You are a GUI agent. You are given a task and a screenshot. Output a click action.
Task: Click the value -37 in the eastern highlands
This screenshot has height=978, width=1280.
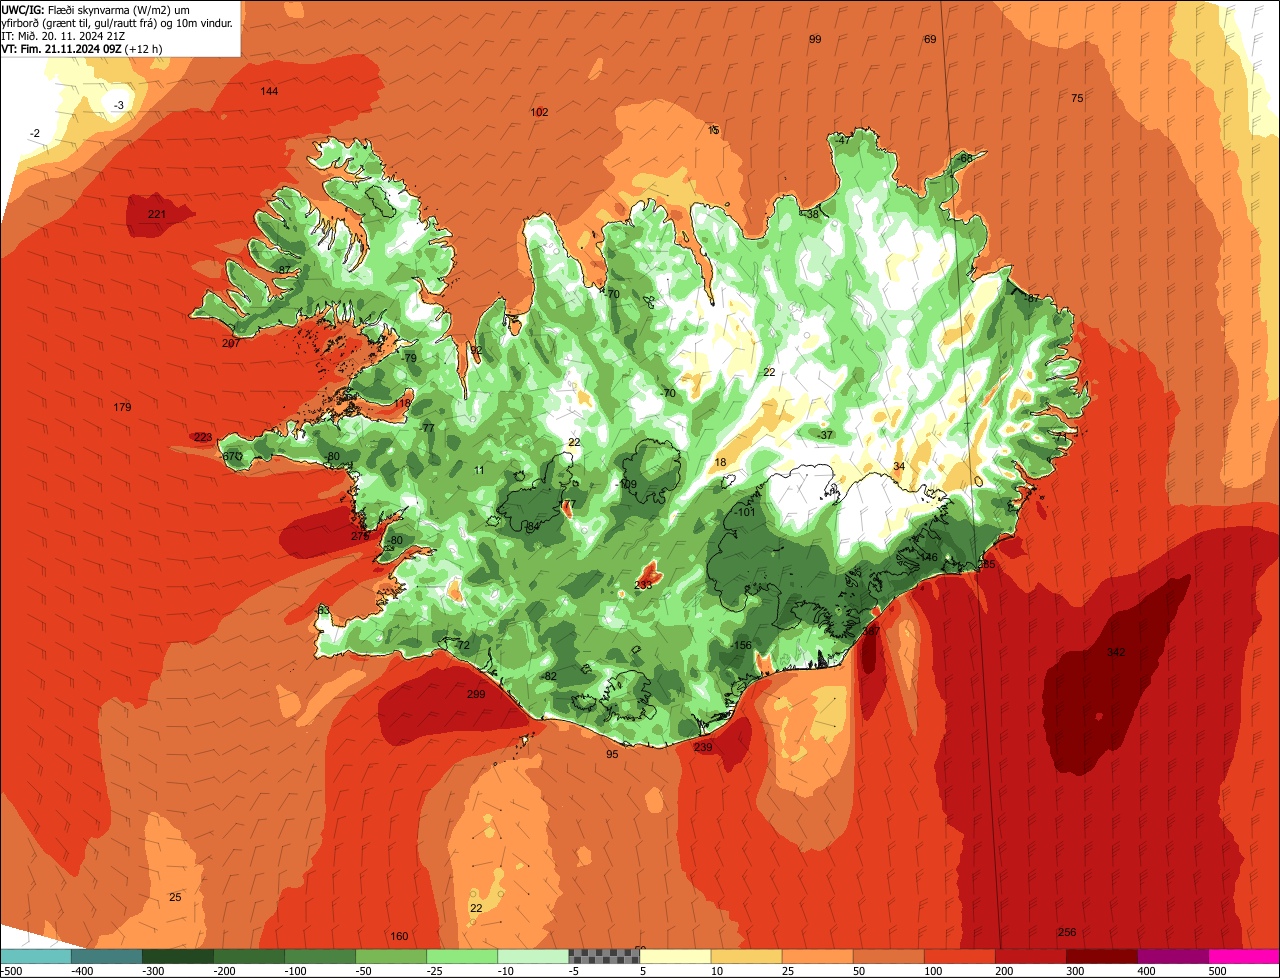point(824,435)
